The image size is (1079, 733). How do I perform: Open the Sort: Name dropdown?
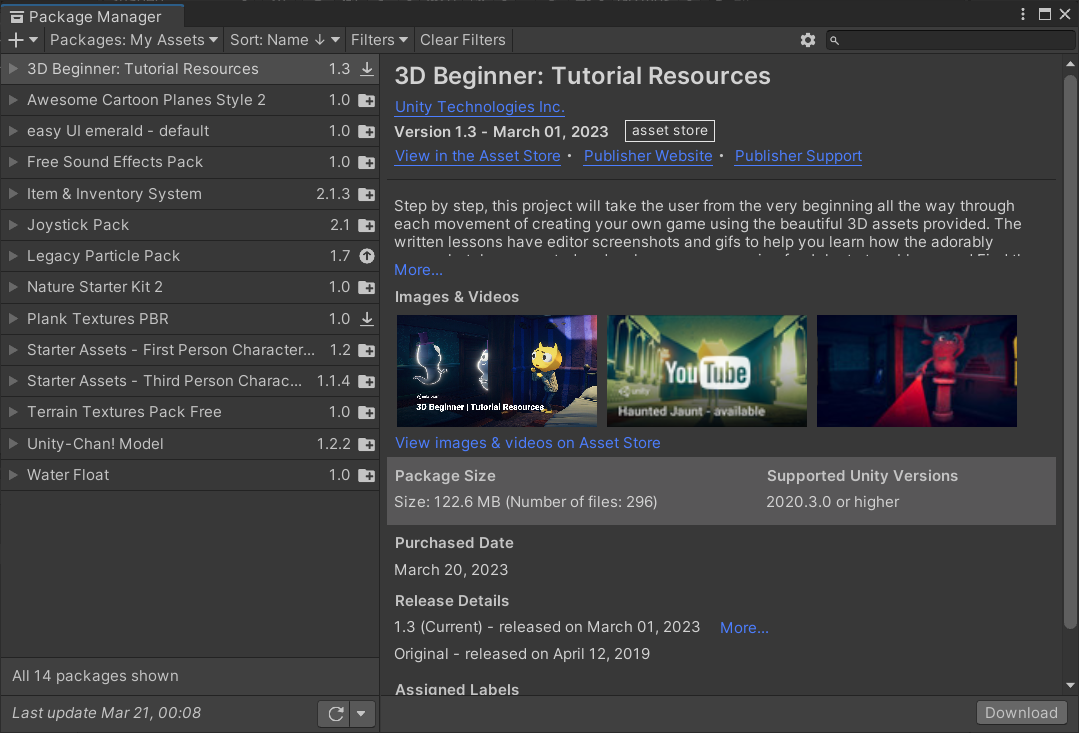(x=284, y=40)
